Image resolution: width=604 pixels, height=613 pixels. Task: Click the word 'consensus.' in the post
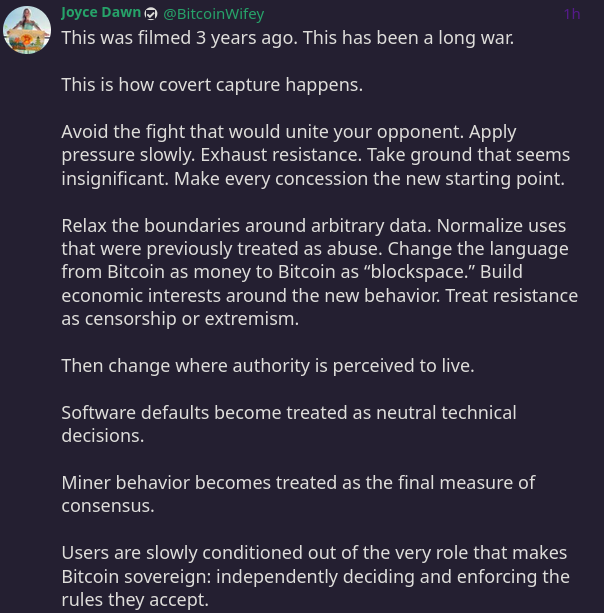pos(108,506)
